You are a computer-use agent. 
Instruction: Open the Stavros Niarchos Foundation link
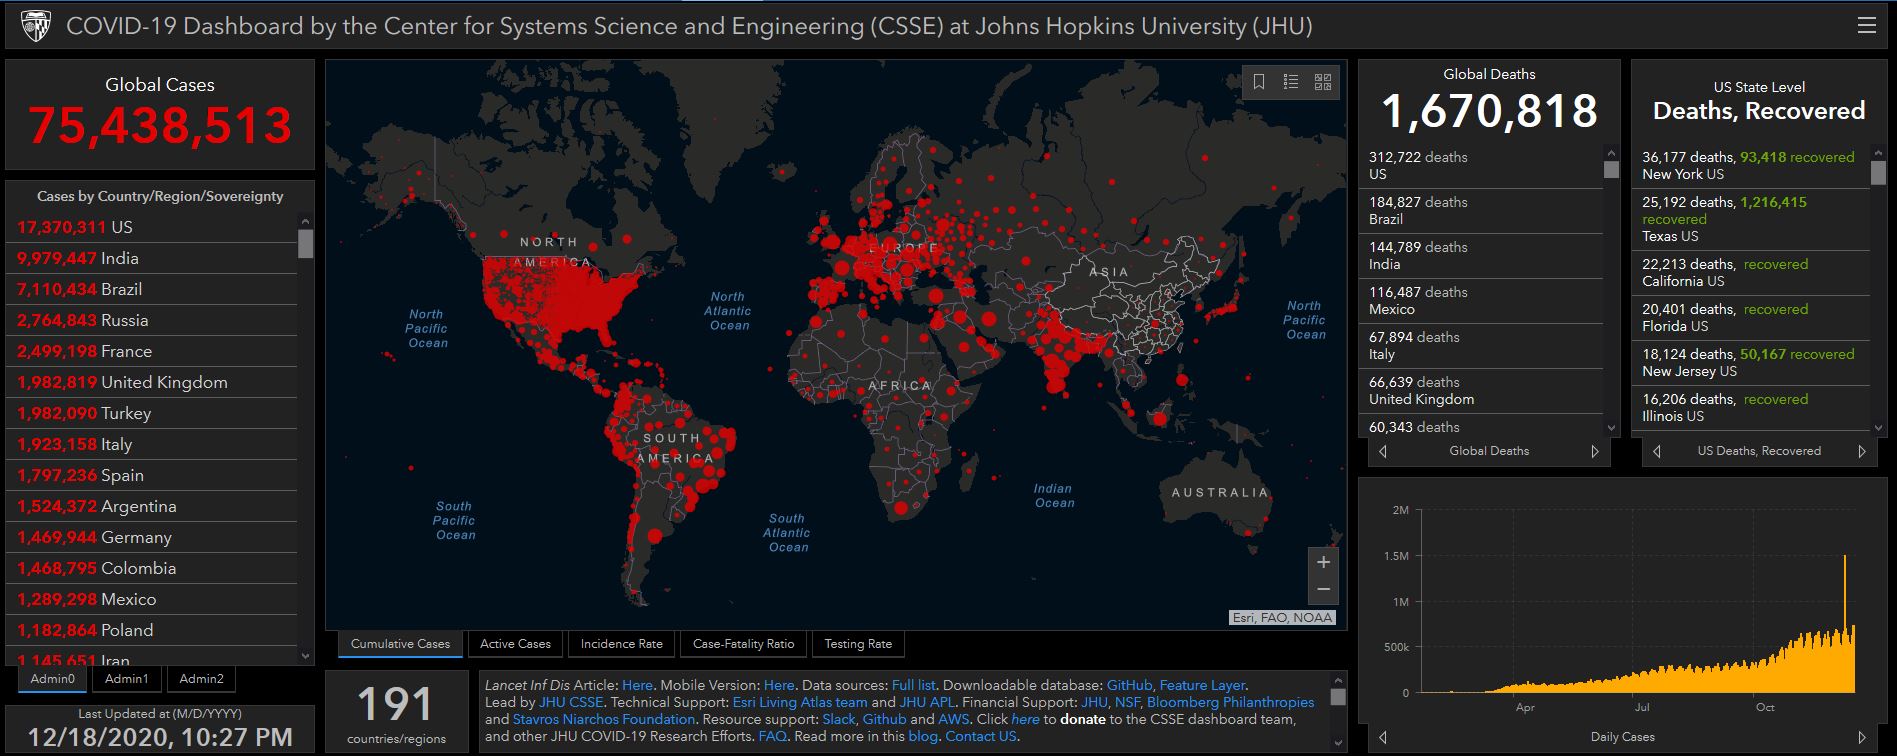[603, 720]
